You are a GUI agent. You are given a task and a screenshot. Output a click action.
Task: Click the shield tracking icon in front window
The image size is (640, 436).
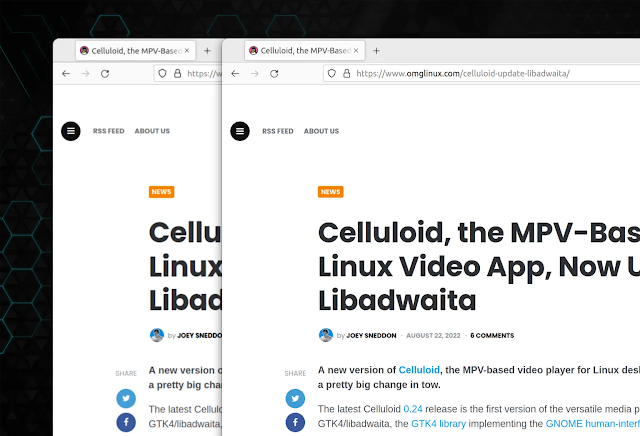332,73
